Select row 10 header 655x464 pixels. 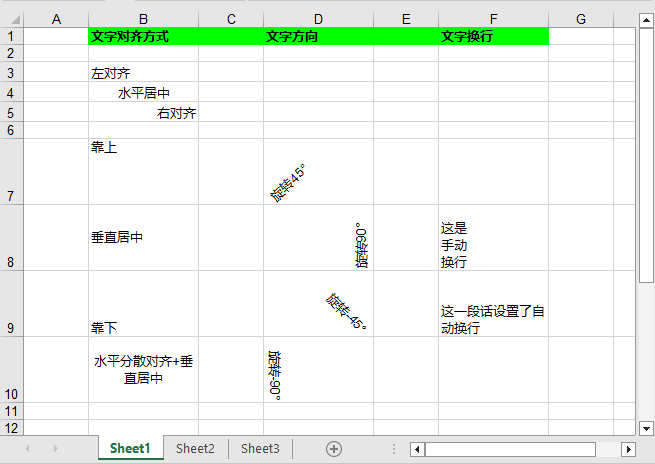[x=11, y=370]
